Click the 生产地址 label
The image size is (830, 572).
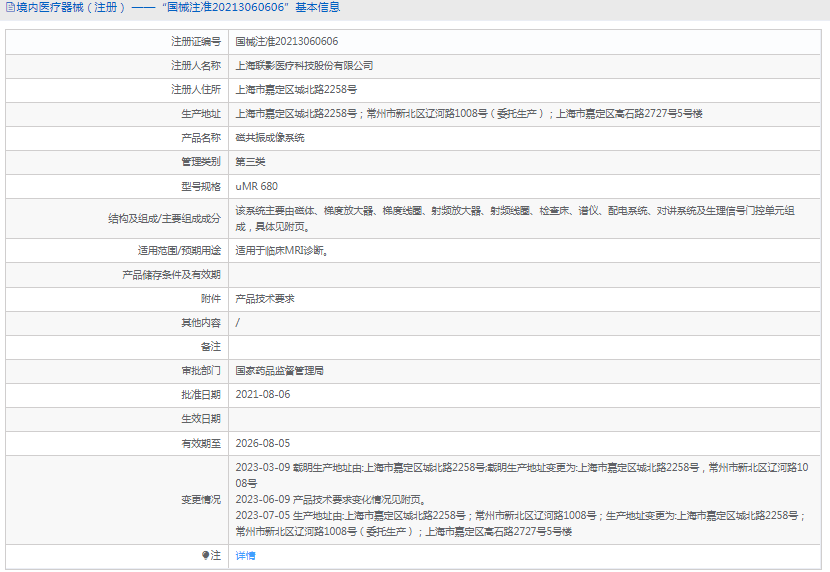click(x=201, y=114)
